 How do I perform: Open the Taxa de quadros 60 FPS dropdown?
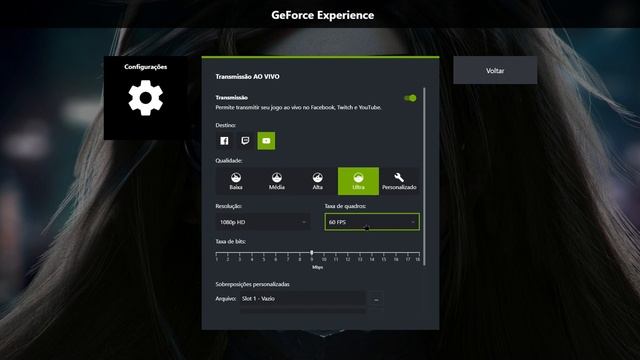[x=372, y=222]
